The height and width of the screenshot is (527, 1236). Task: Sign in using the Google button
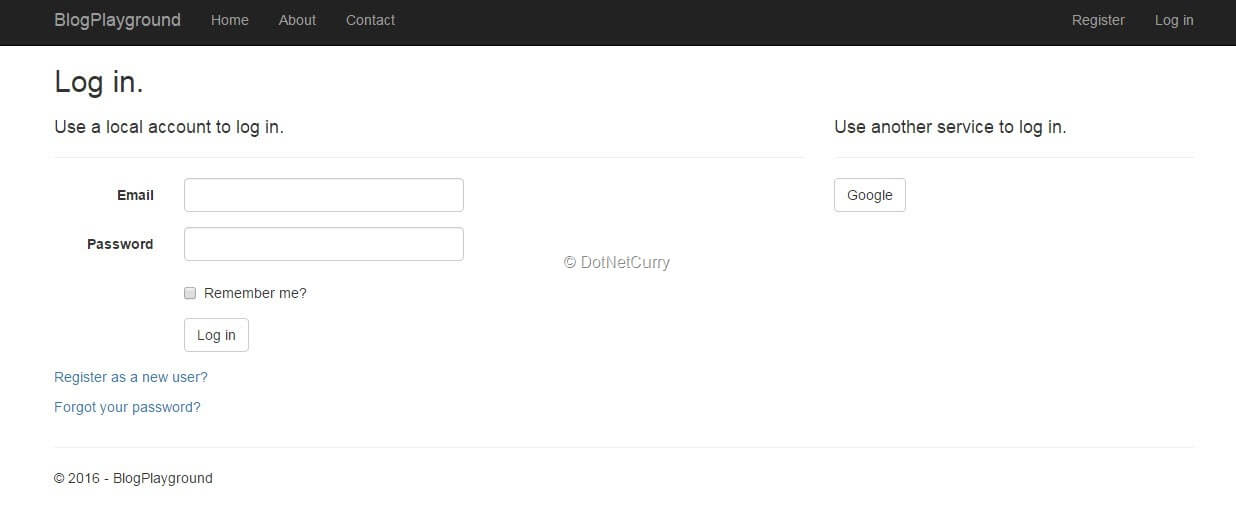pos(869,195)
